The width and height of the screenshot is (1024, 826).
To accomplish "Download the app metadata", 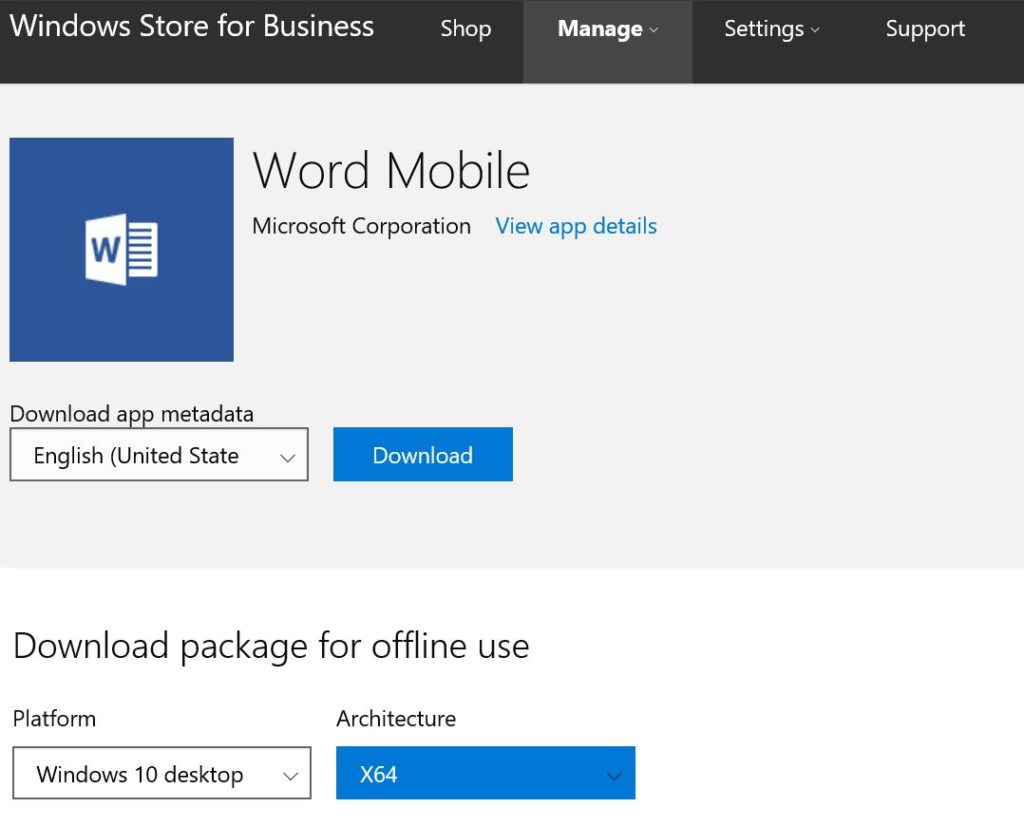I will [423, 454].
